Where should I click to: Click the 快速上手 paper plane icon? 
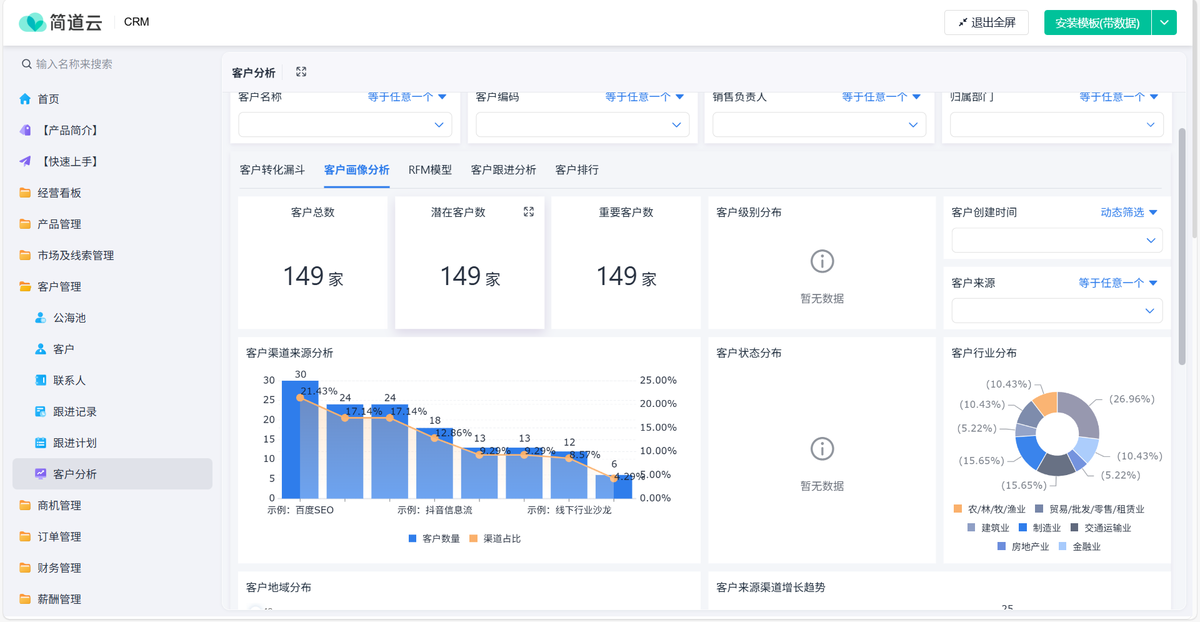pyautogui.click(x=25, y=161)
